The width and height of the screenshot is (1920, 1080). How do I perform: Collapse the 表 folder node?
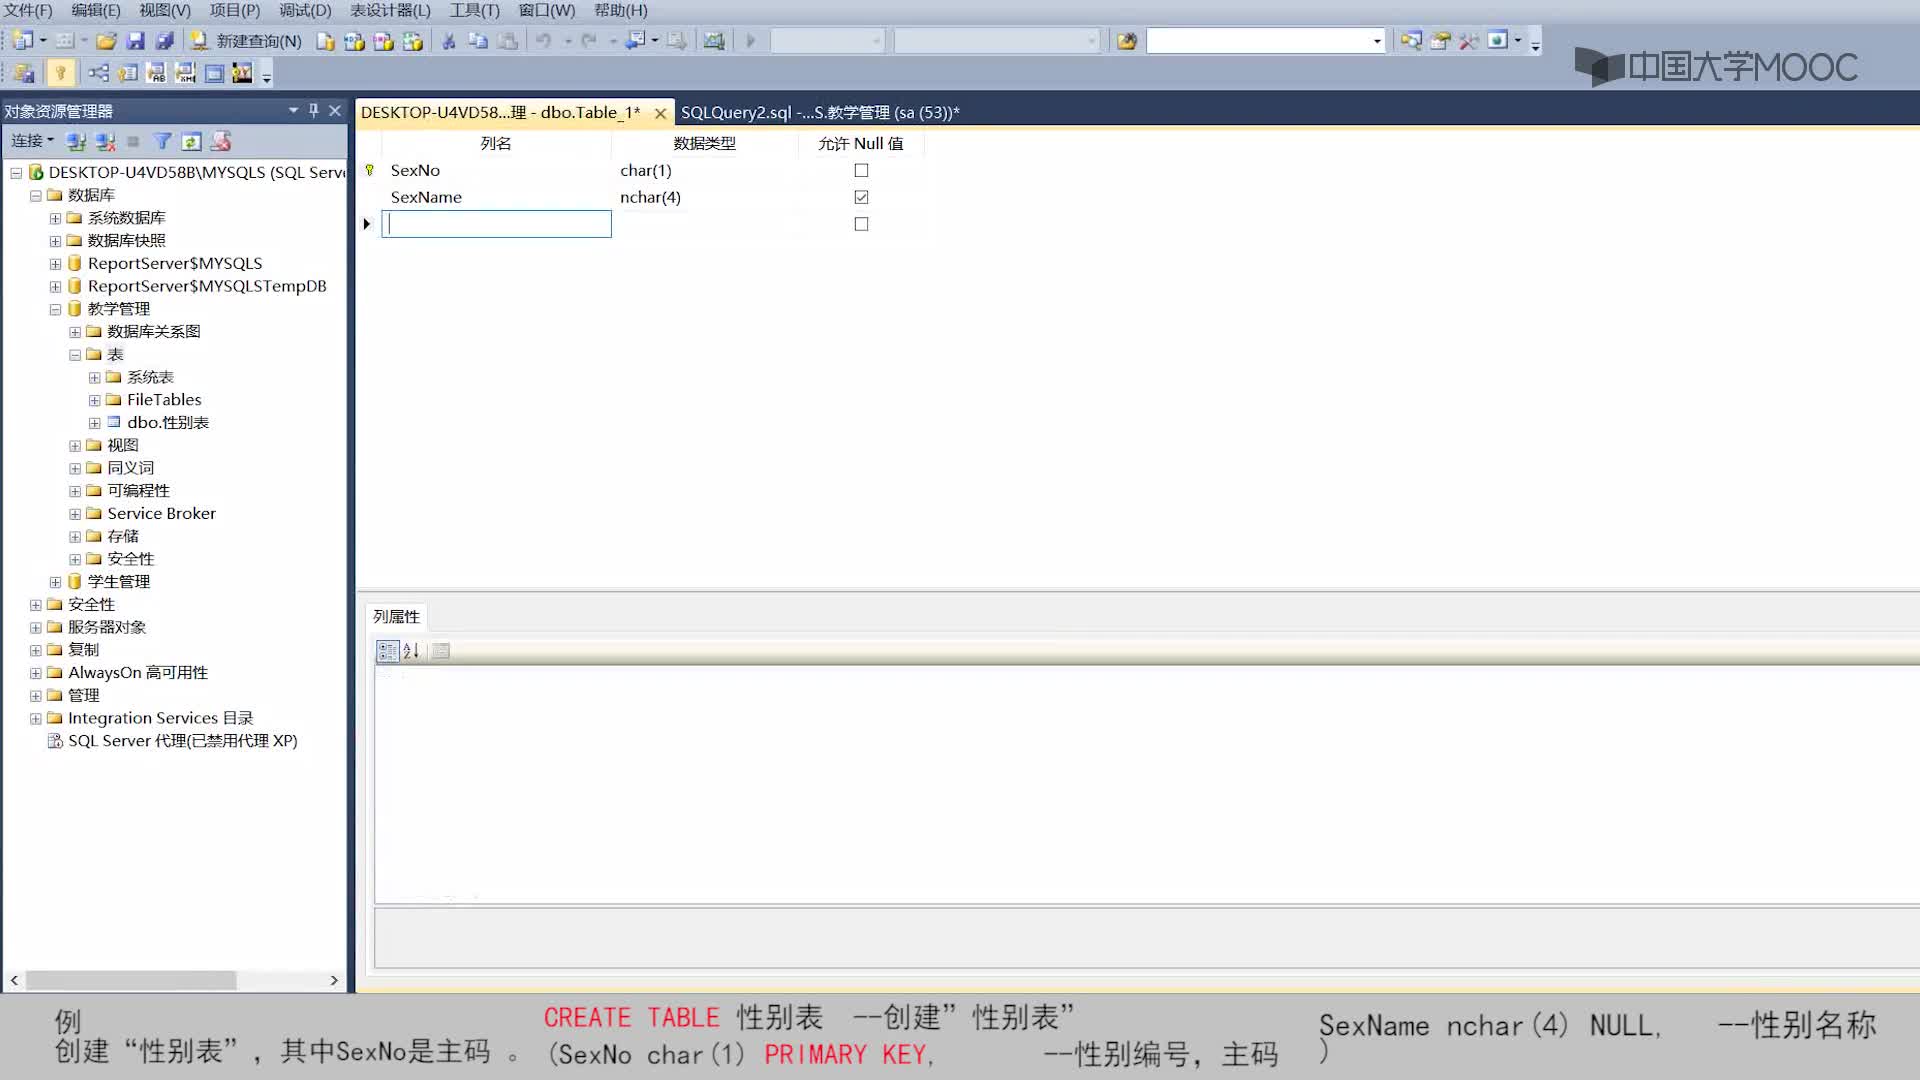[75, 355]
